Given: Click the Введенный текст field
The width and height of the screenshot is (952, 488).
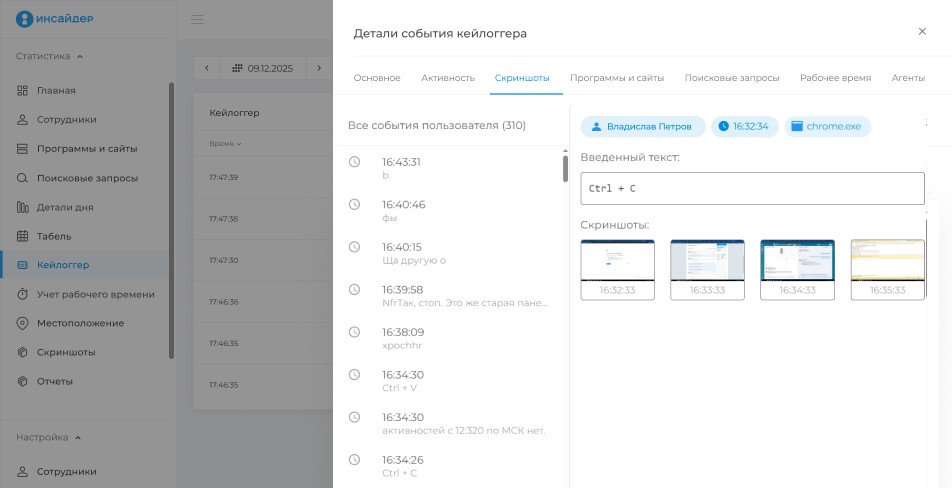Looking at the screenshot, I should point(752,188).
